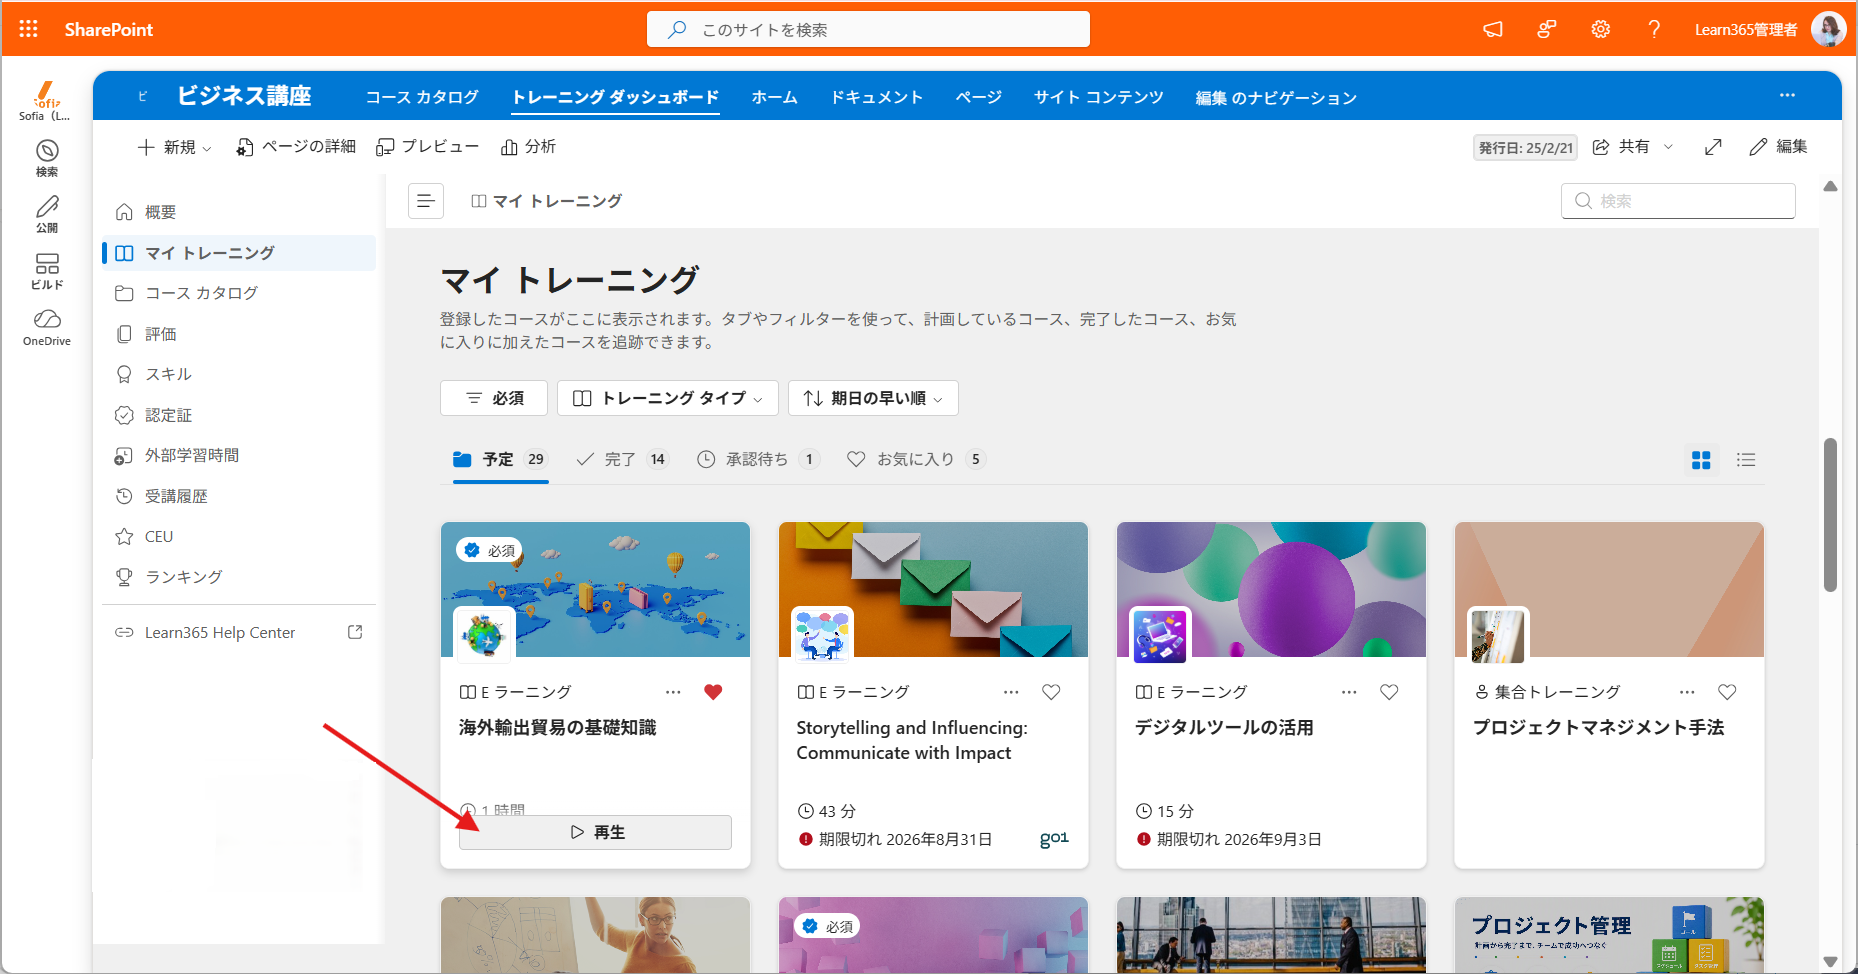This screenshot has width=1858, height=974.
Task: Expand the 共有 dropdown chevron
Action: tap(1668, 147)
